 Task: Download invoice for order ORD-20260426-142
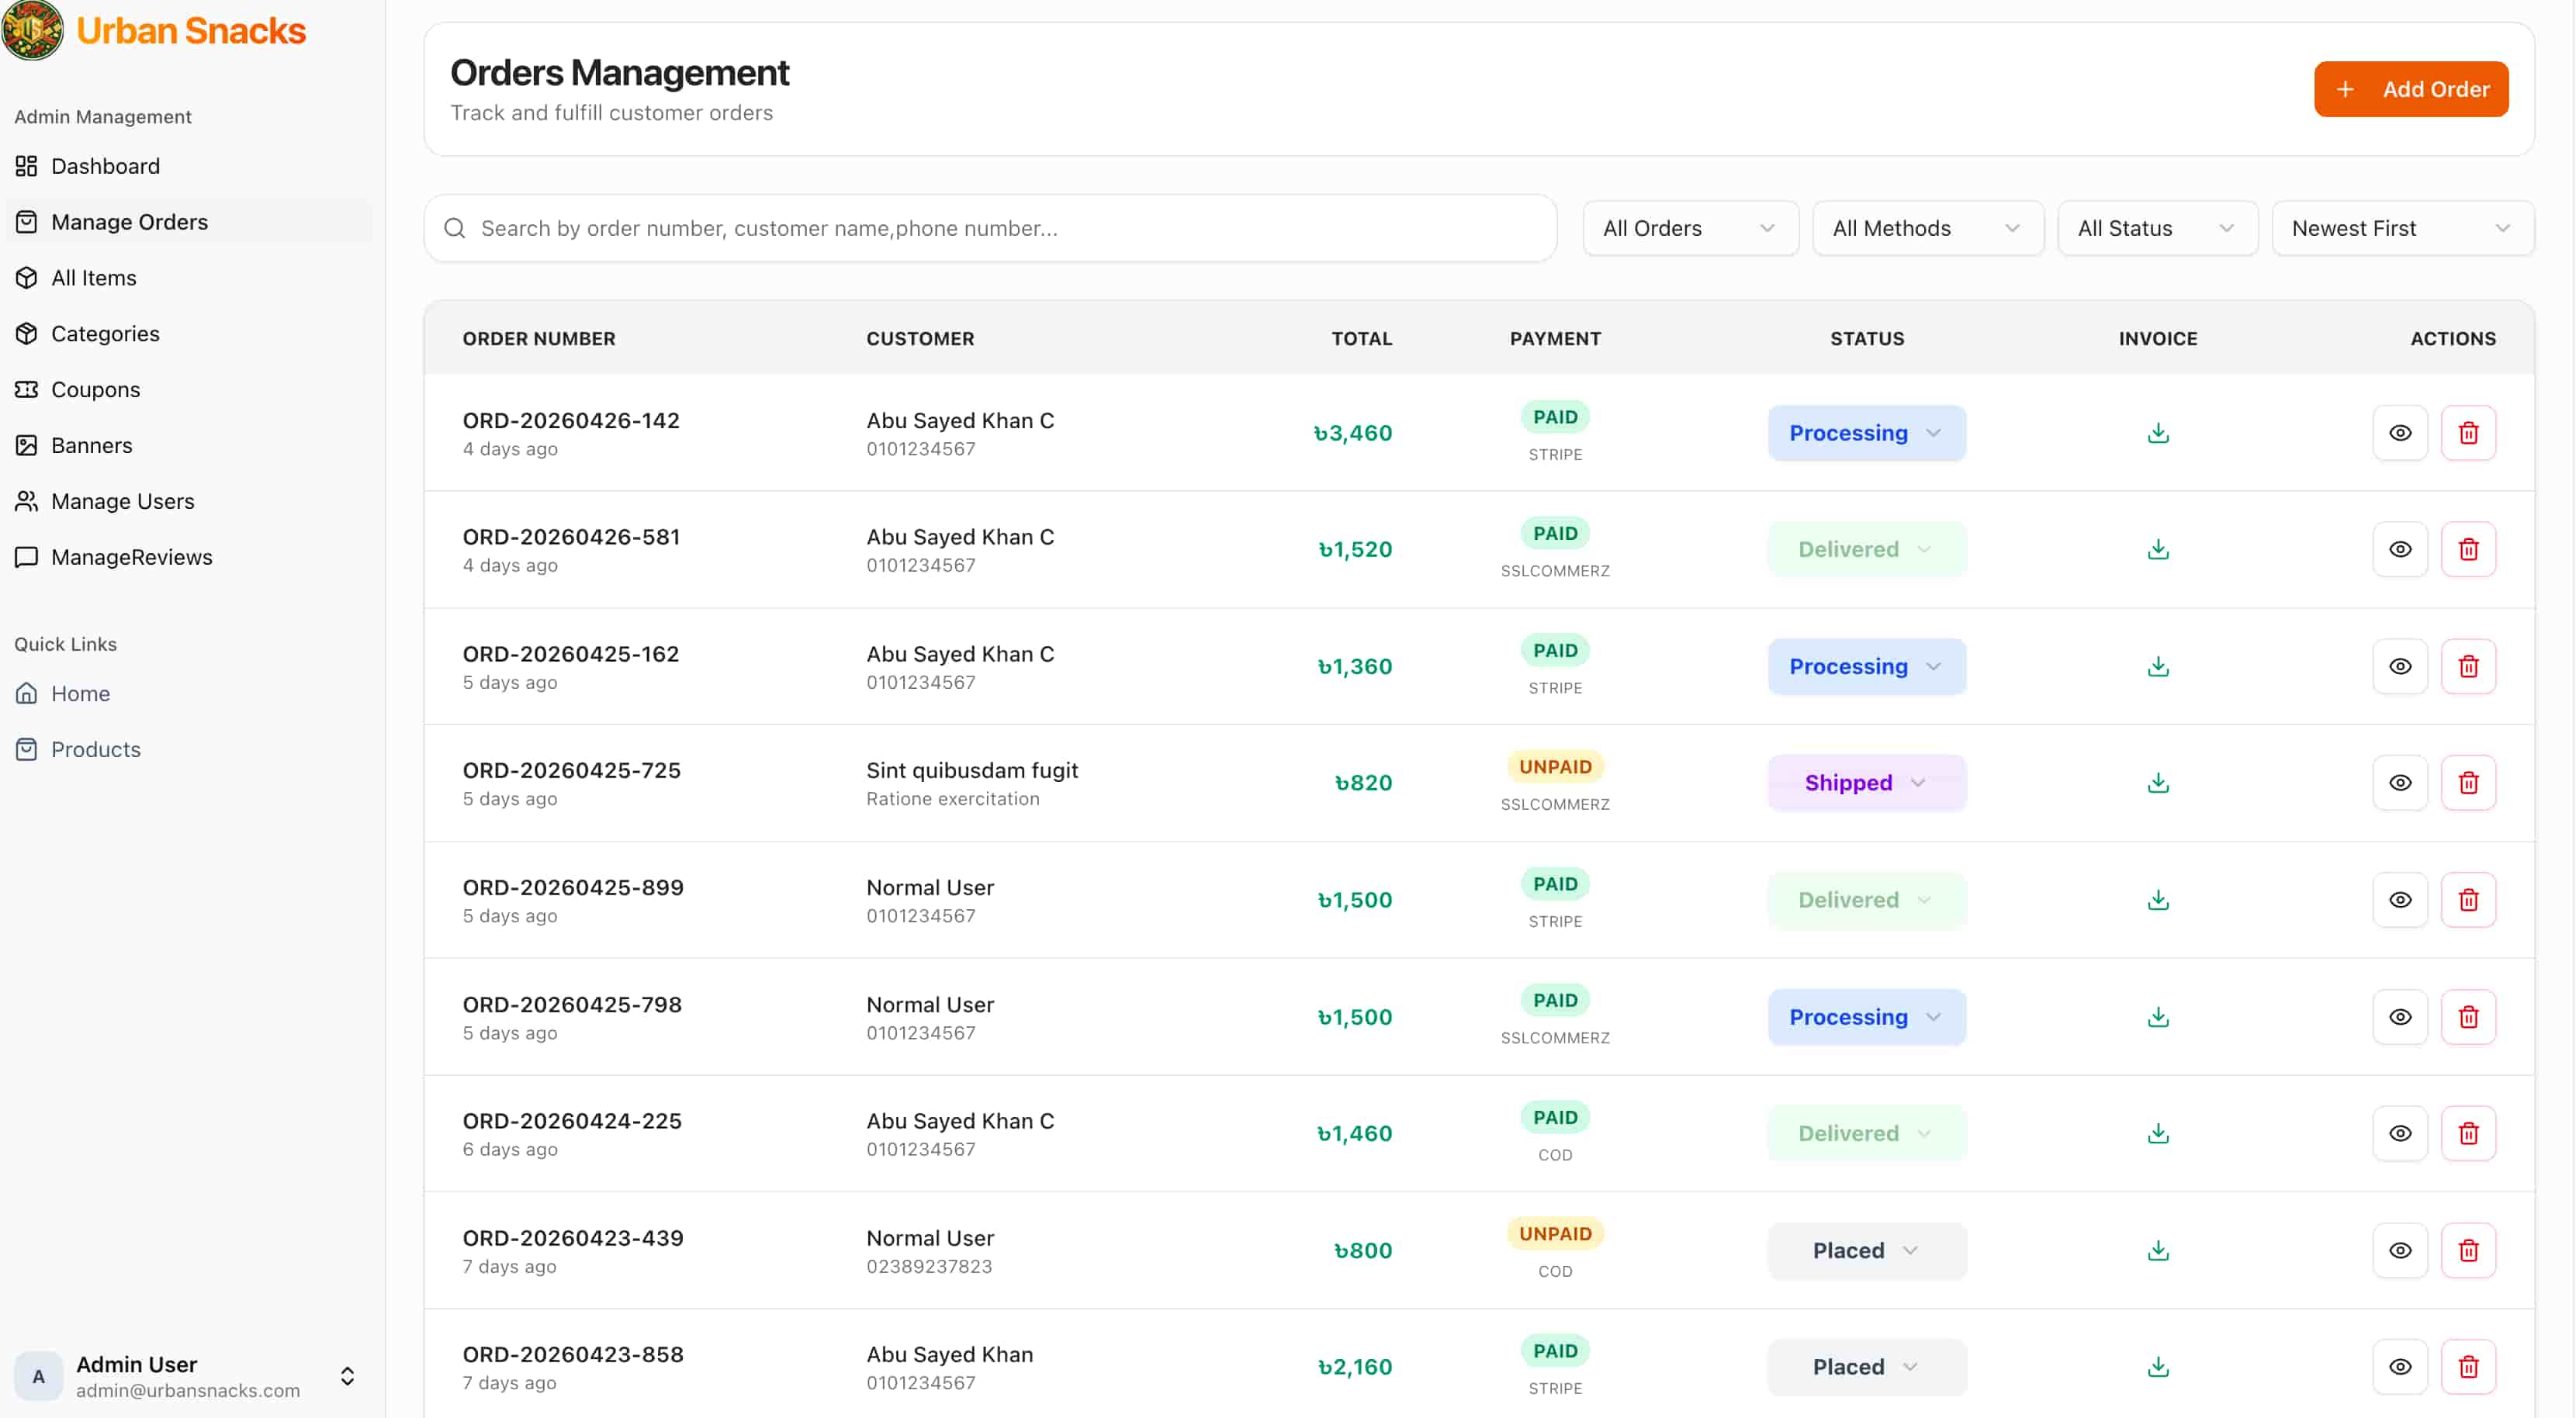pos(2158,433)
